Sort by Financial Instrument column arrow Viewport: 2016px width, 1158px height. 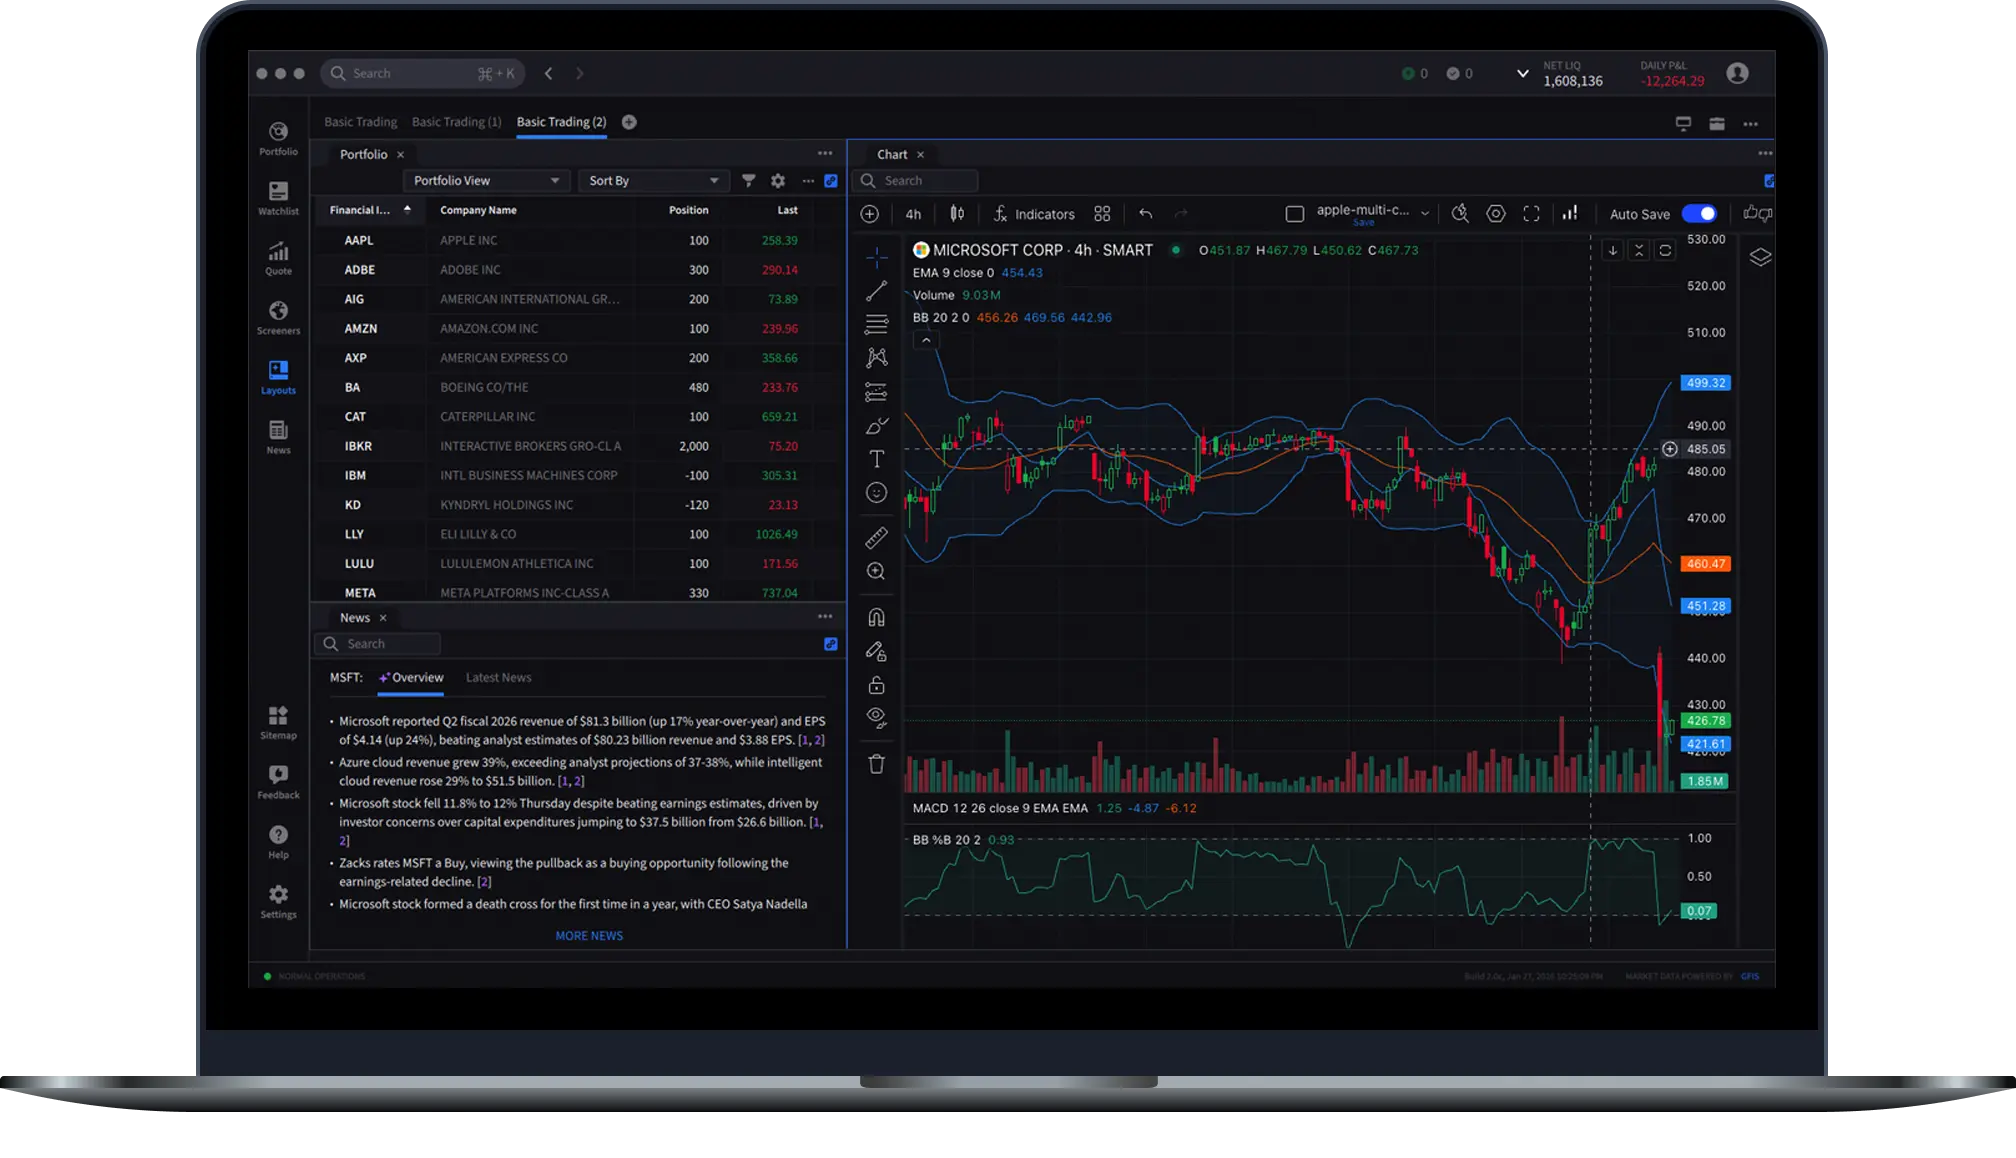pos(407,210)
